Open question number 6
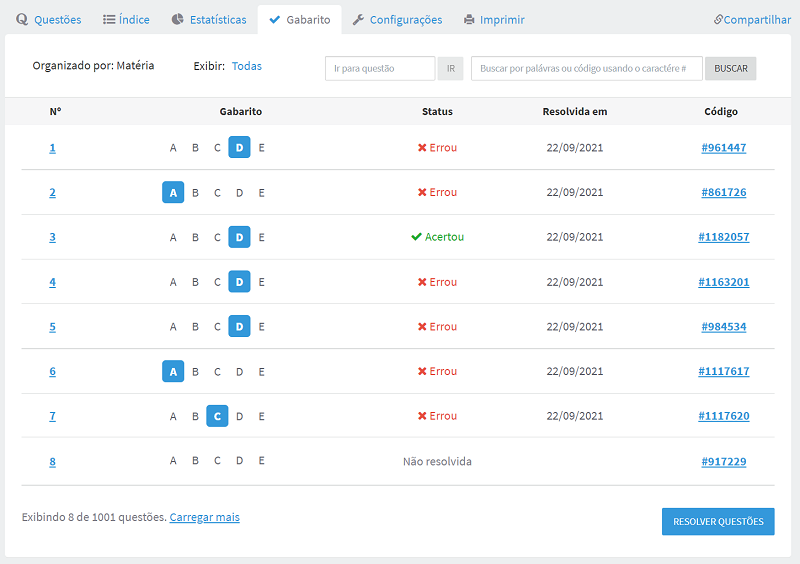Screen dimensions: 800x564 coord(53,372)
